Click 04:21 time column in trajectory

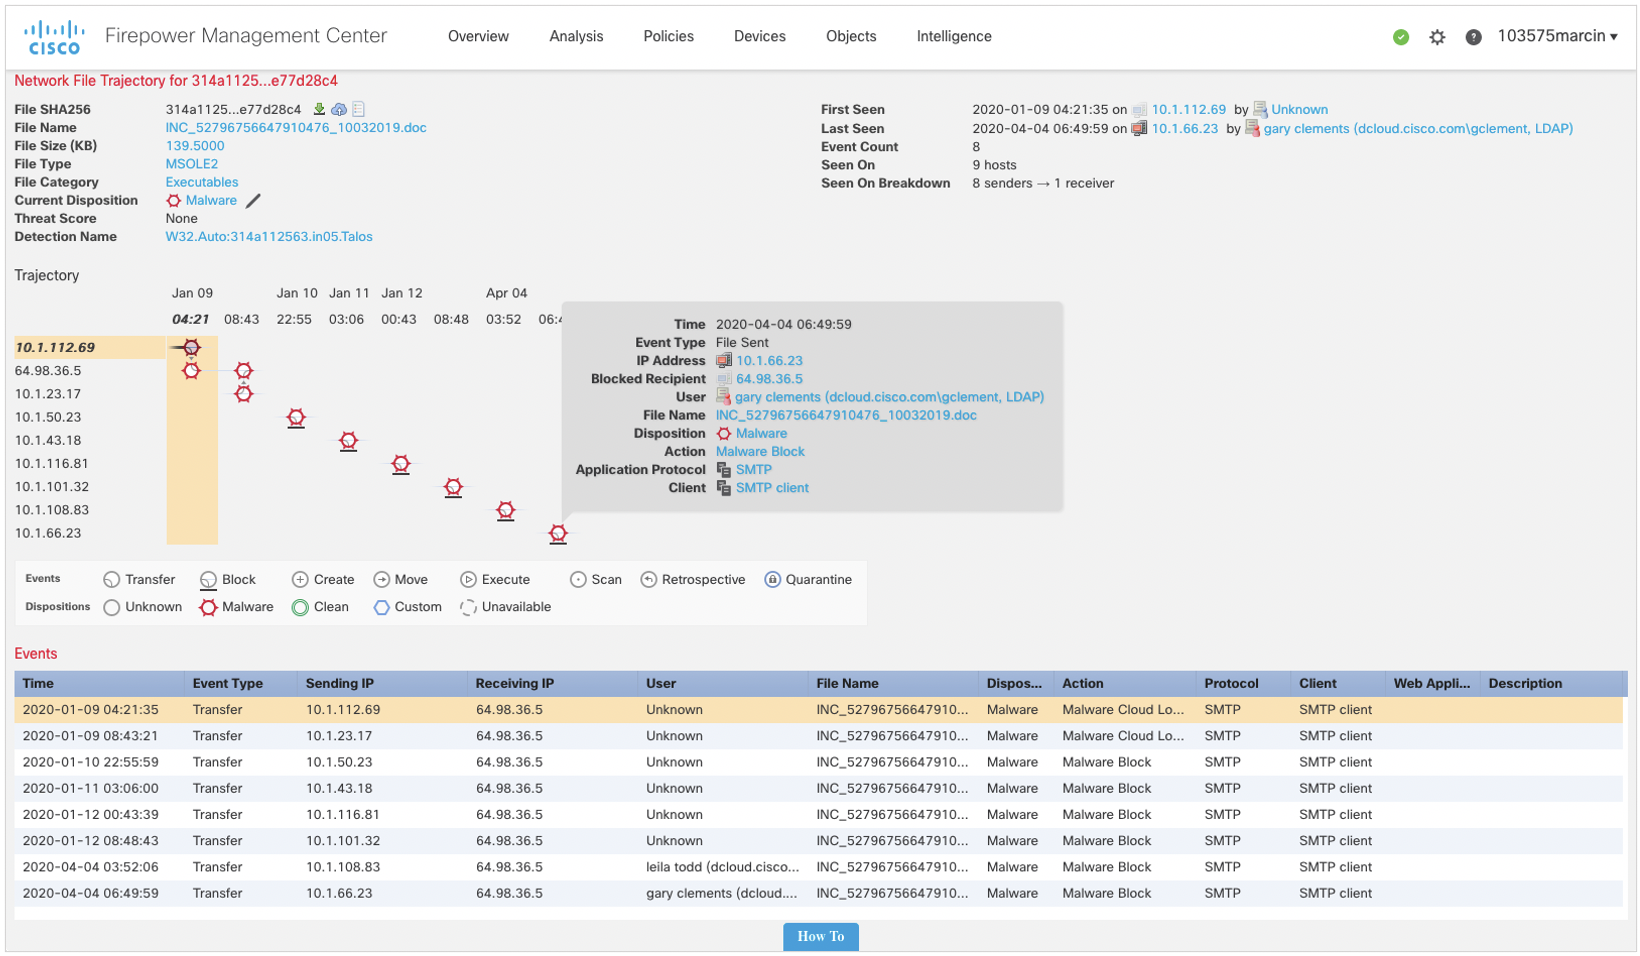[x=191, y=319]
